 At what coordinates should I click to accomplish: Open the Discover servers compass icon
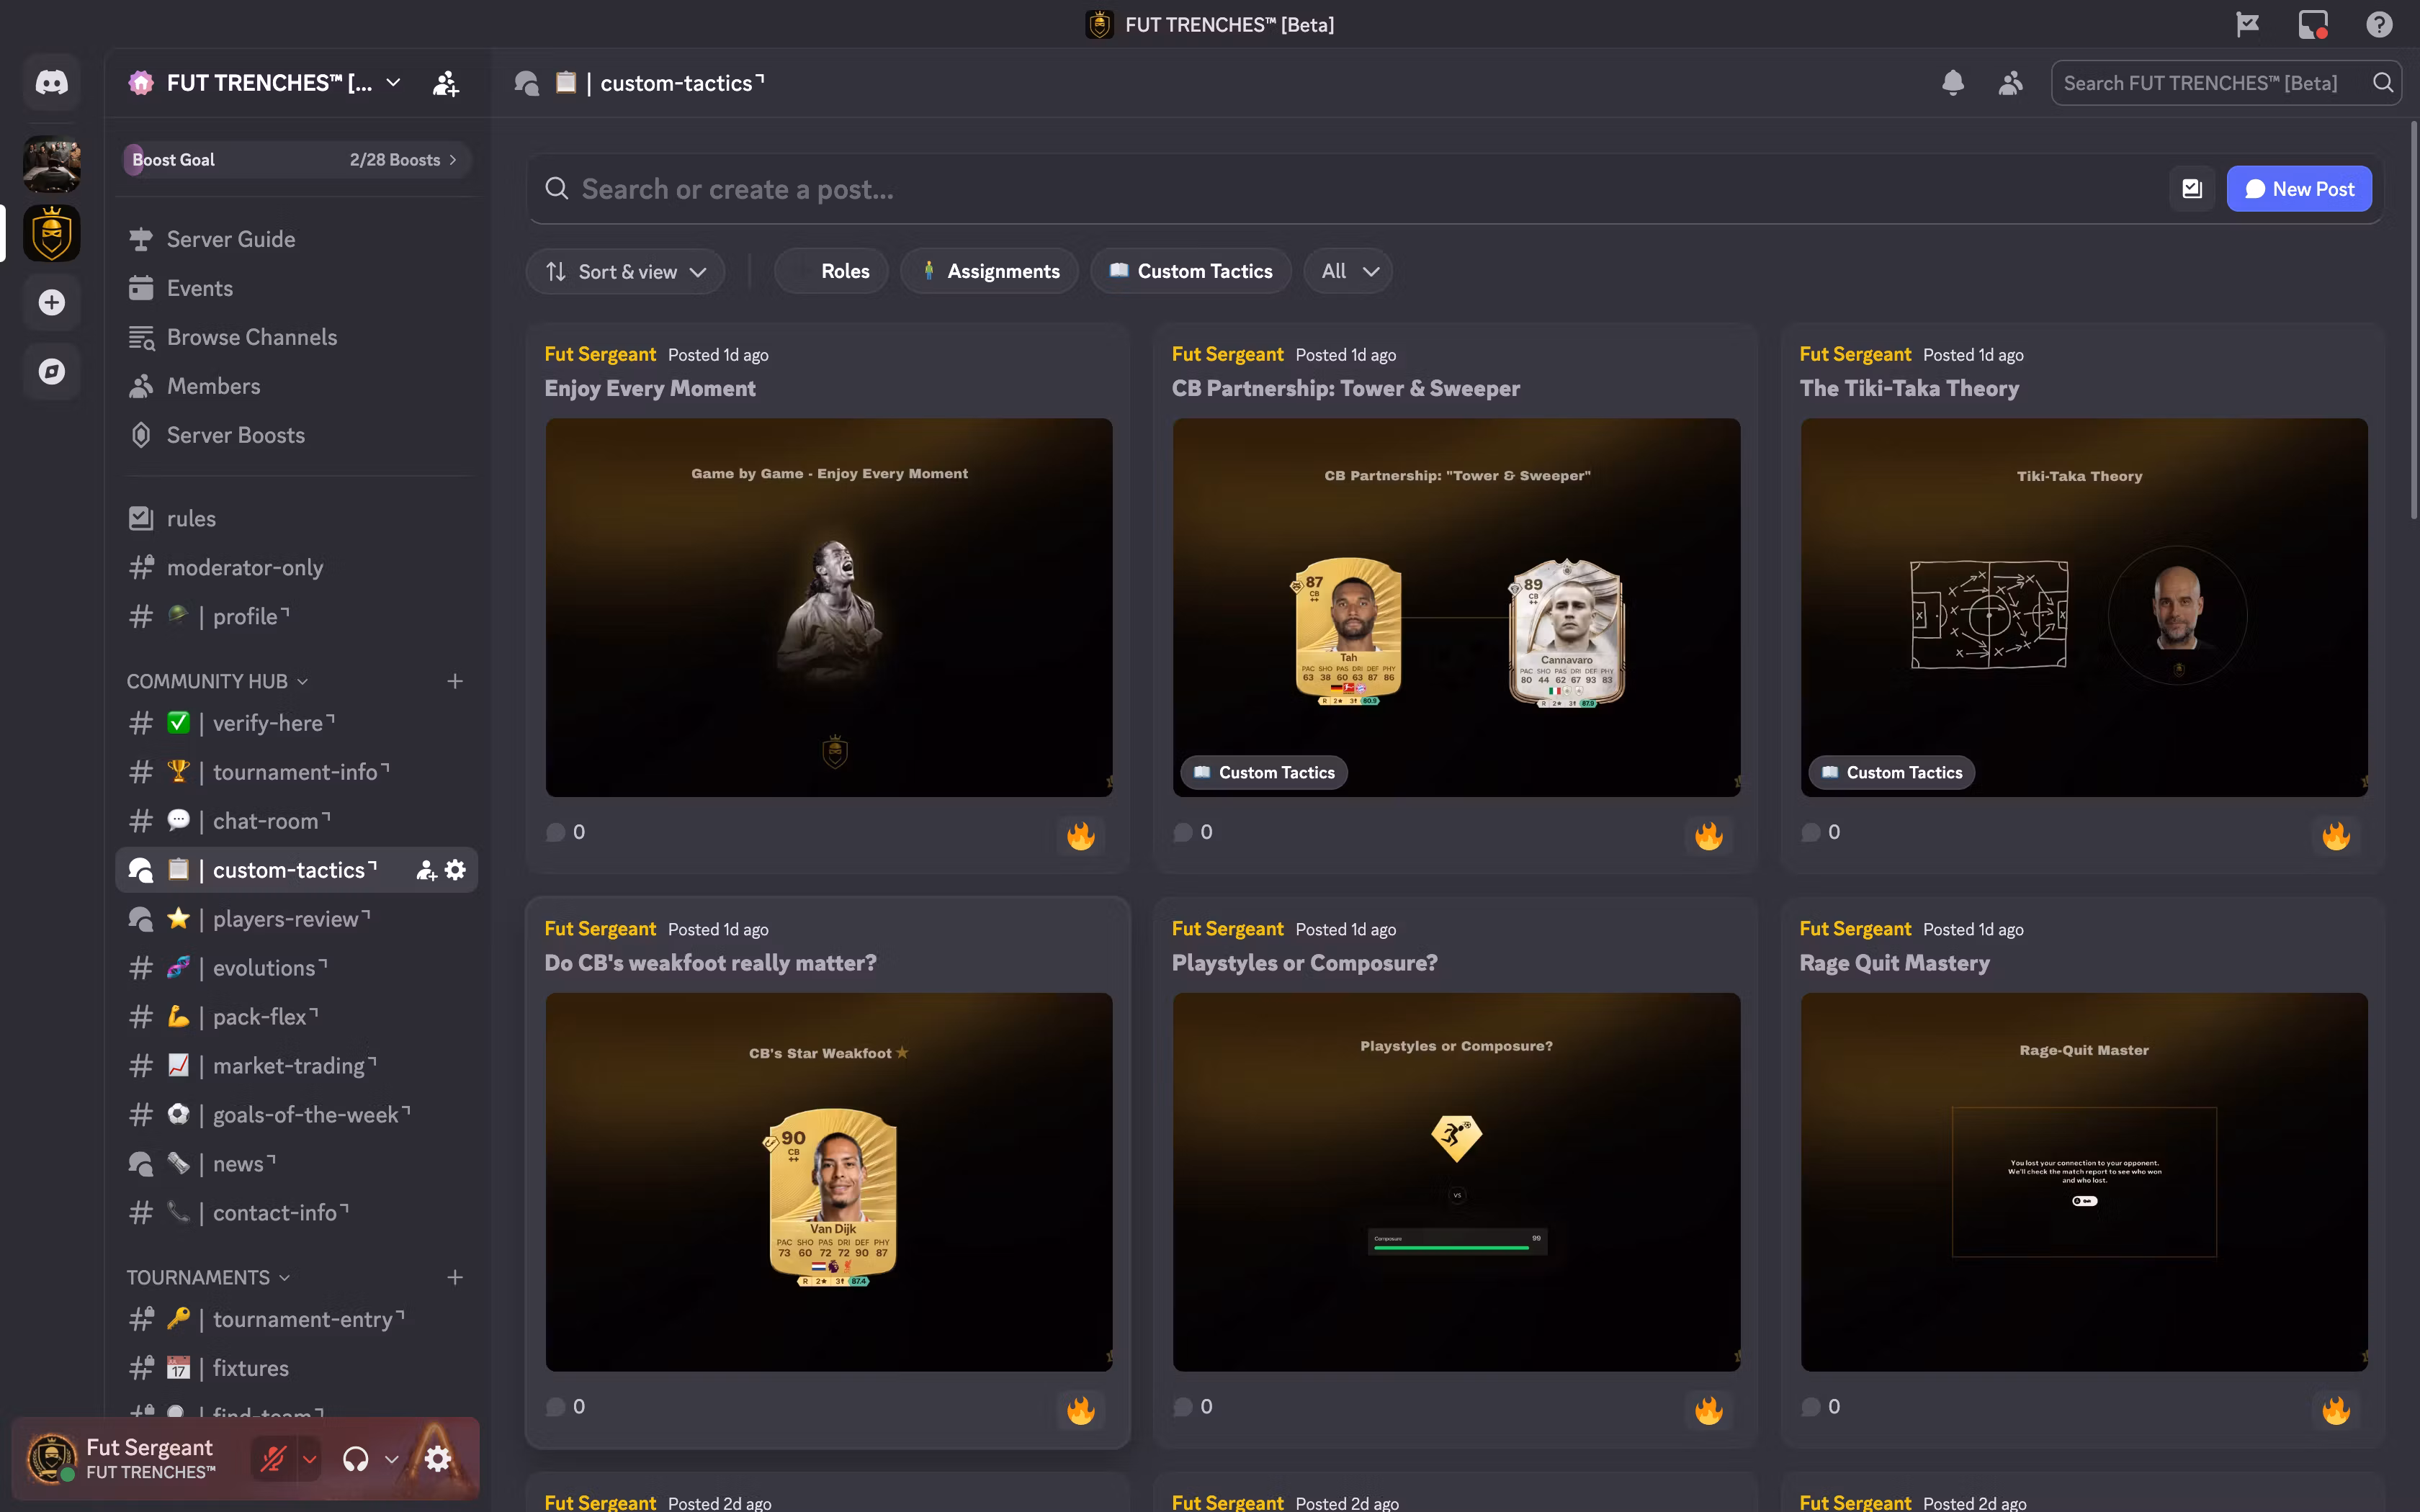[52, 371]
